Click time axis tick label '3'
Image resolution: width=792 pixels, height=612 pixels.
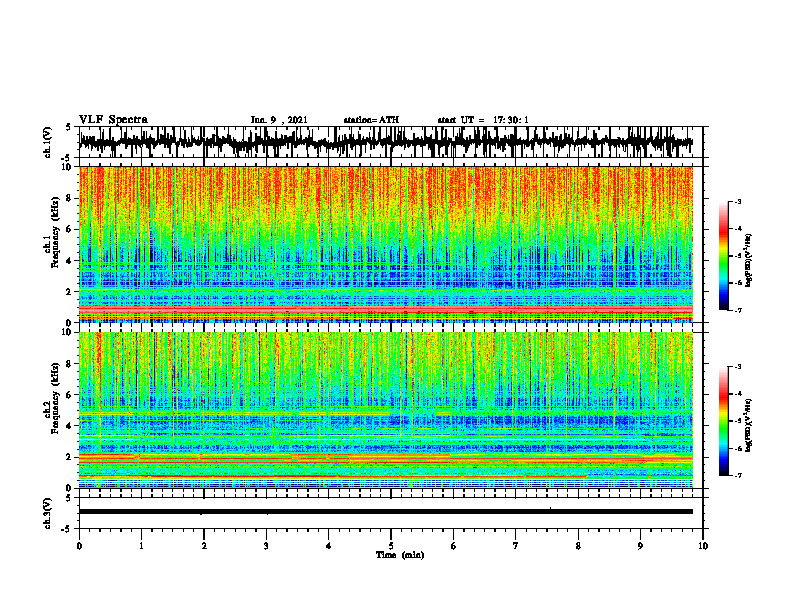click(x=266, y=546)
